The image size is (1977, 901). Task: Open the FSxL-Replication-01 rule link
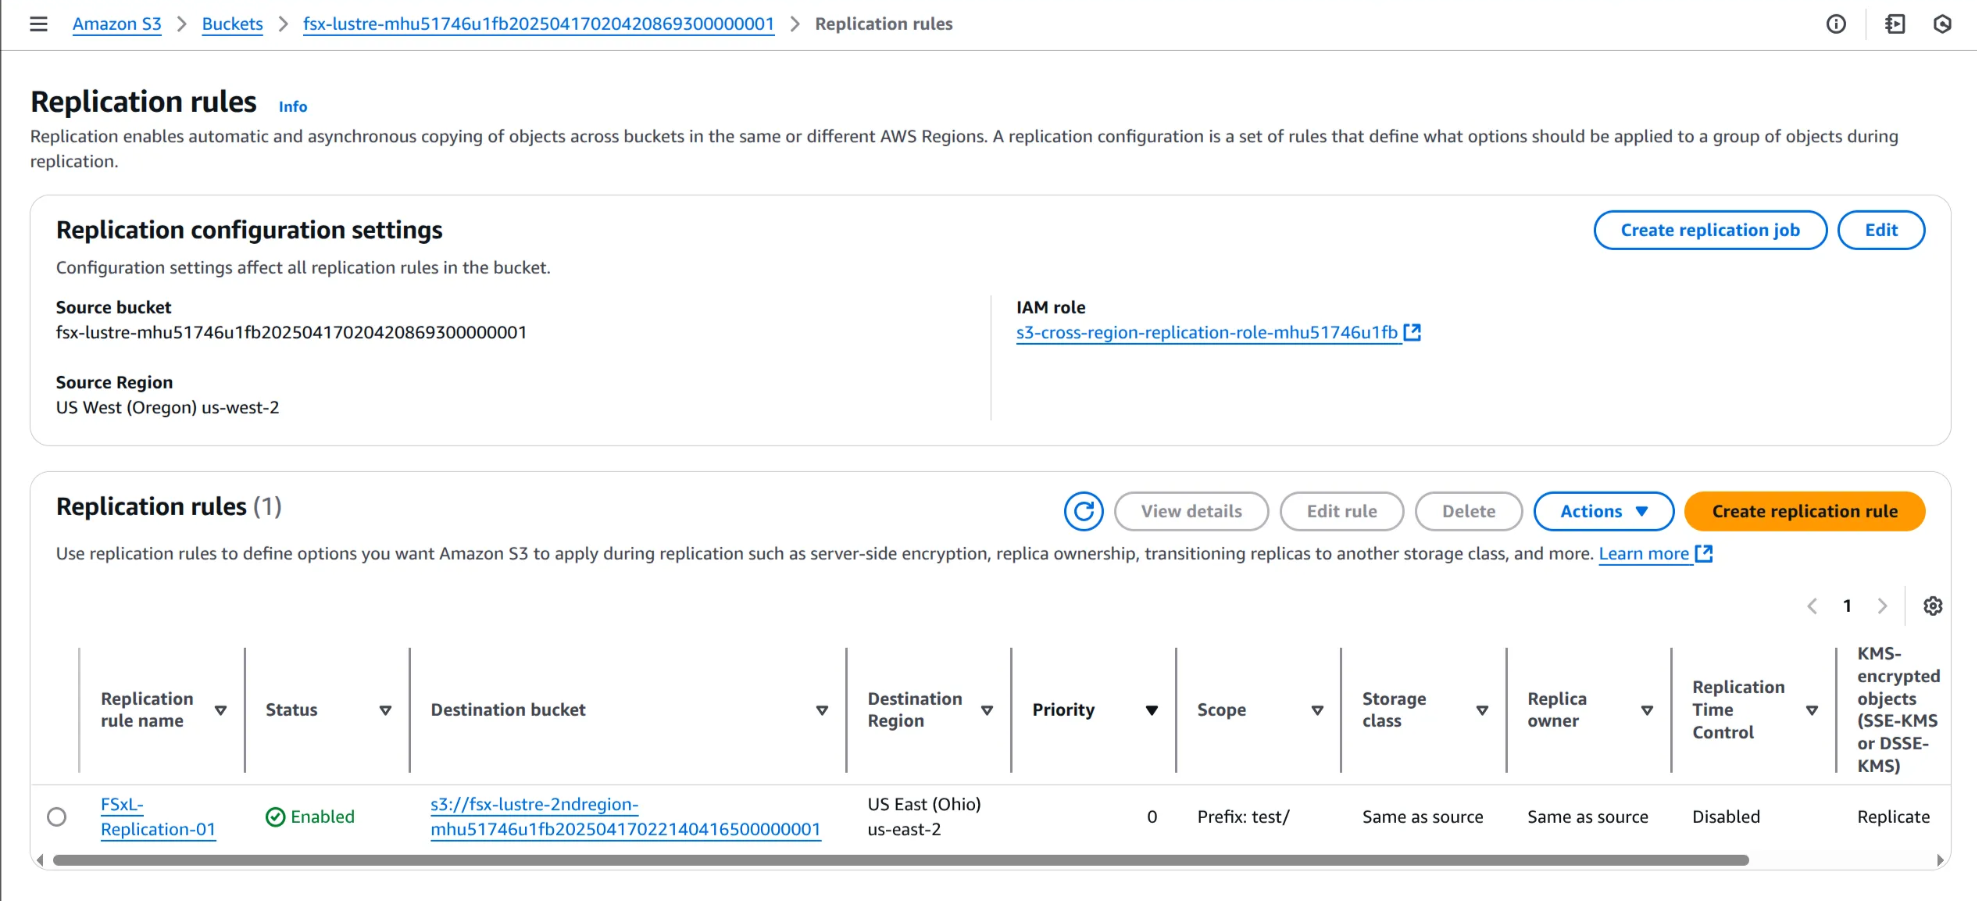pyautogui.click(x=158, y=817)
